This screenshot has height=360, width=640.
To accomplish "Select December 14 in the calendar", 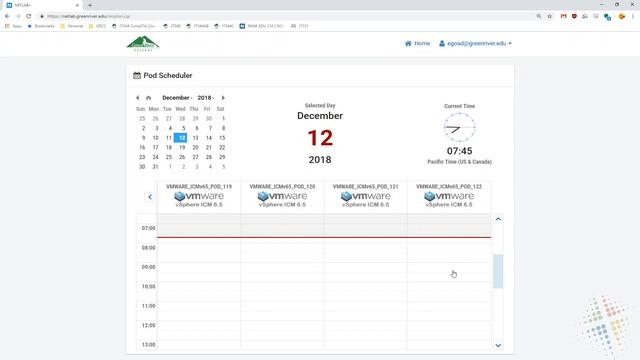I will tap(209, 138).
